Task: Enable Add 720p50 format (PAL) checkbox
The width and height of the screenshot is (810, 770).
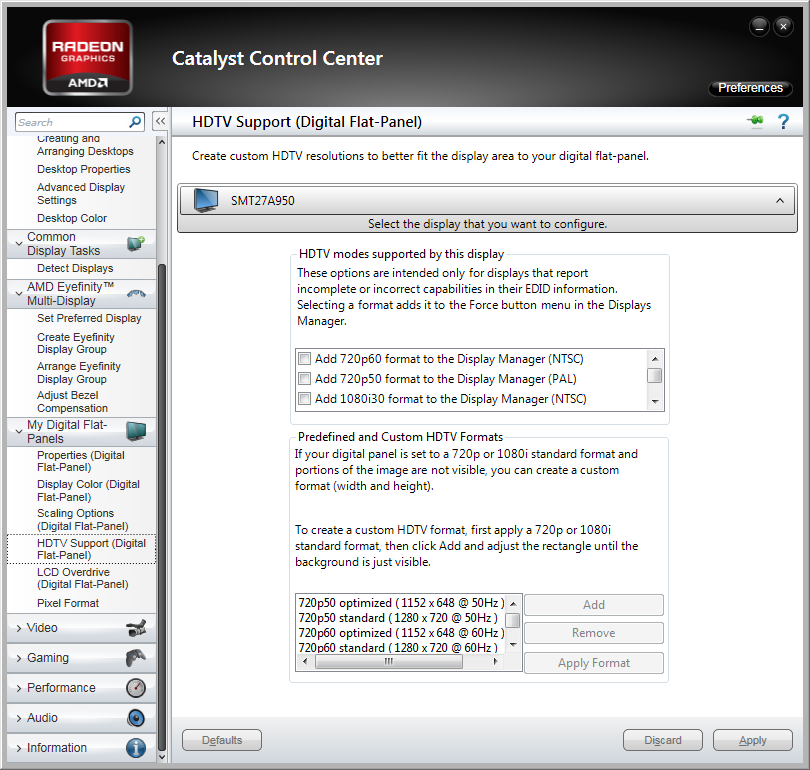Action: pyautogui.click(x=304, y=379)
